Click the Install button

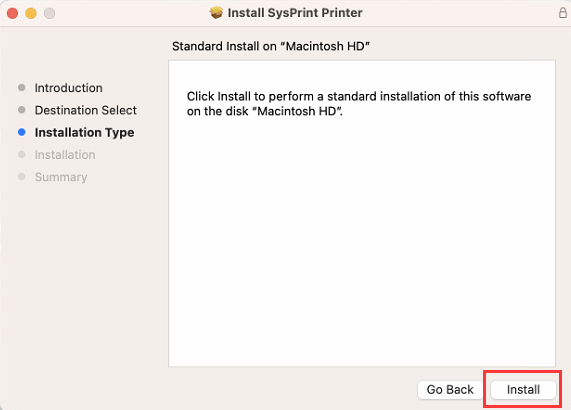pos(523,390)
